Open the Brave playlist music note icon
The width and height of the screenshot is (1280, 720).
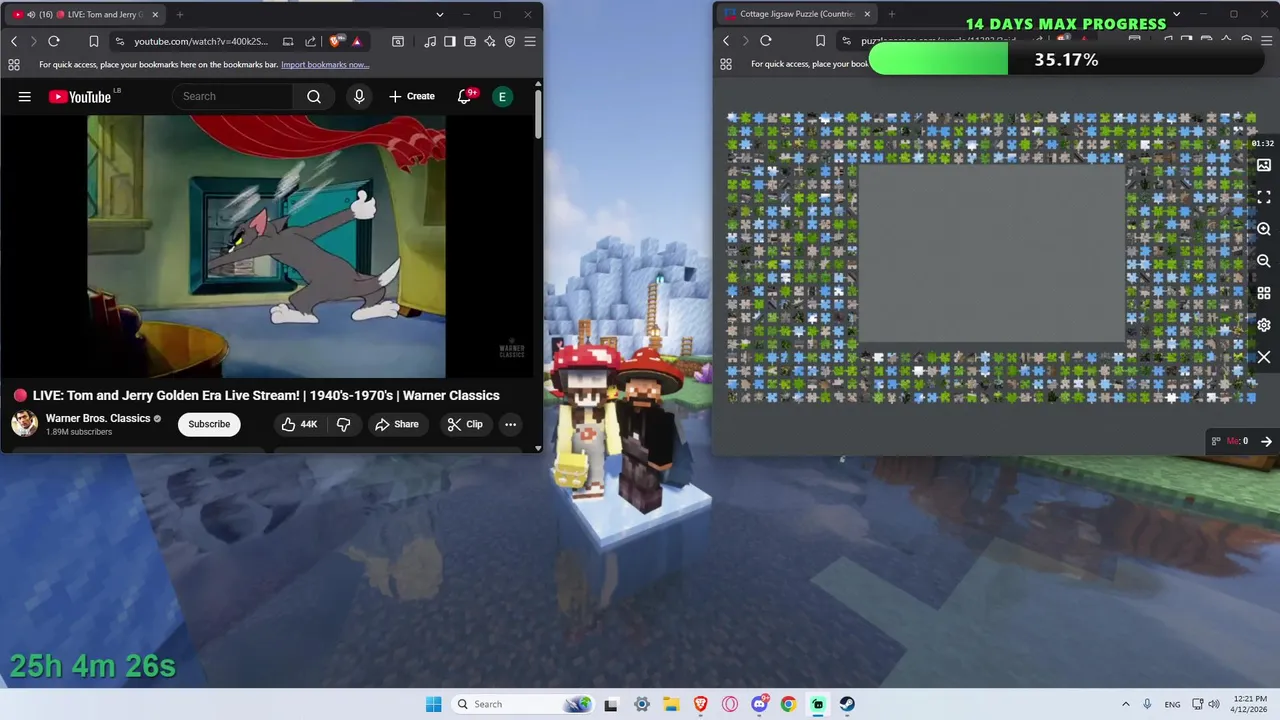(430, 41)
